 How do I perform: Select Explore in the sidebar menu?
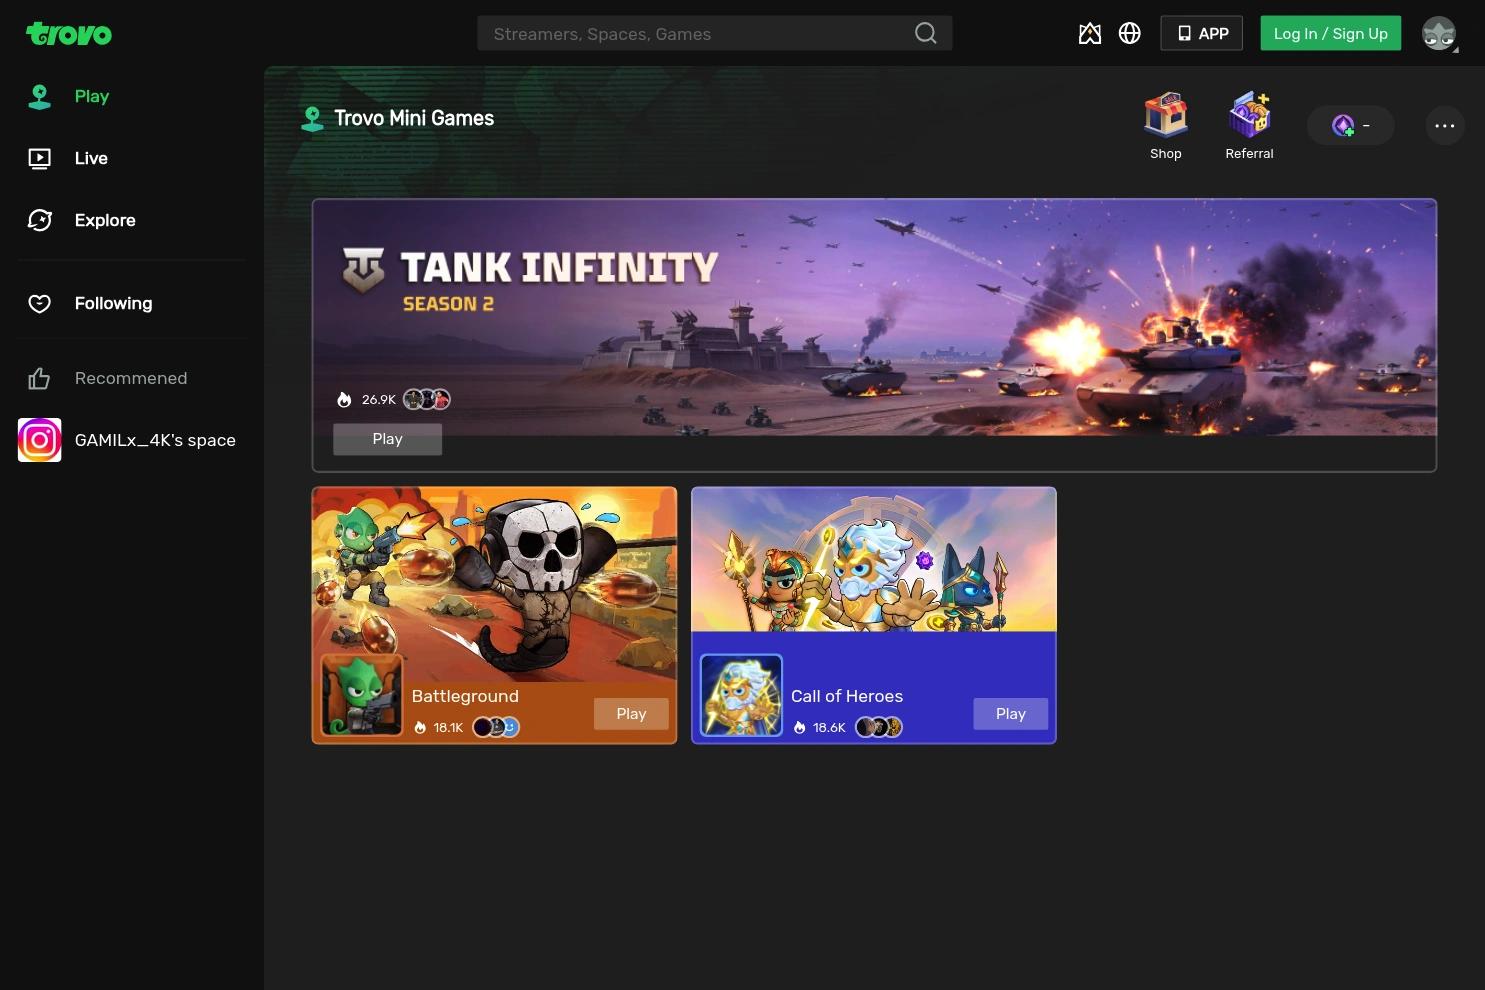tap(105, 221)
